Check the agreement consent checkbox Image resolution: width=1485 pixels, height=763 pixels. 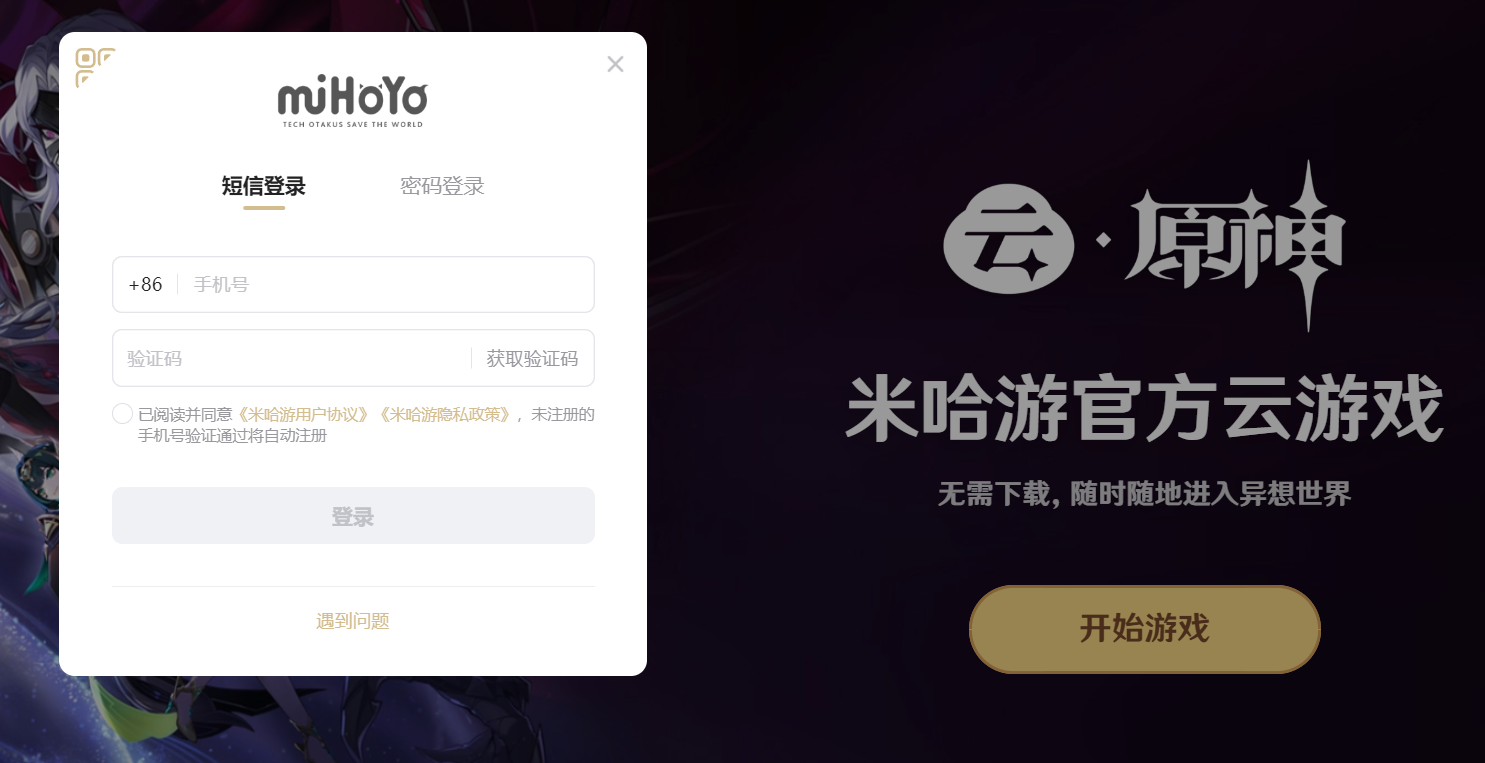pos(122,414)
